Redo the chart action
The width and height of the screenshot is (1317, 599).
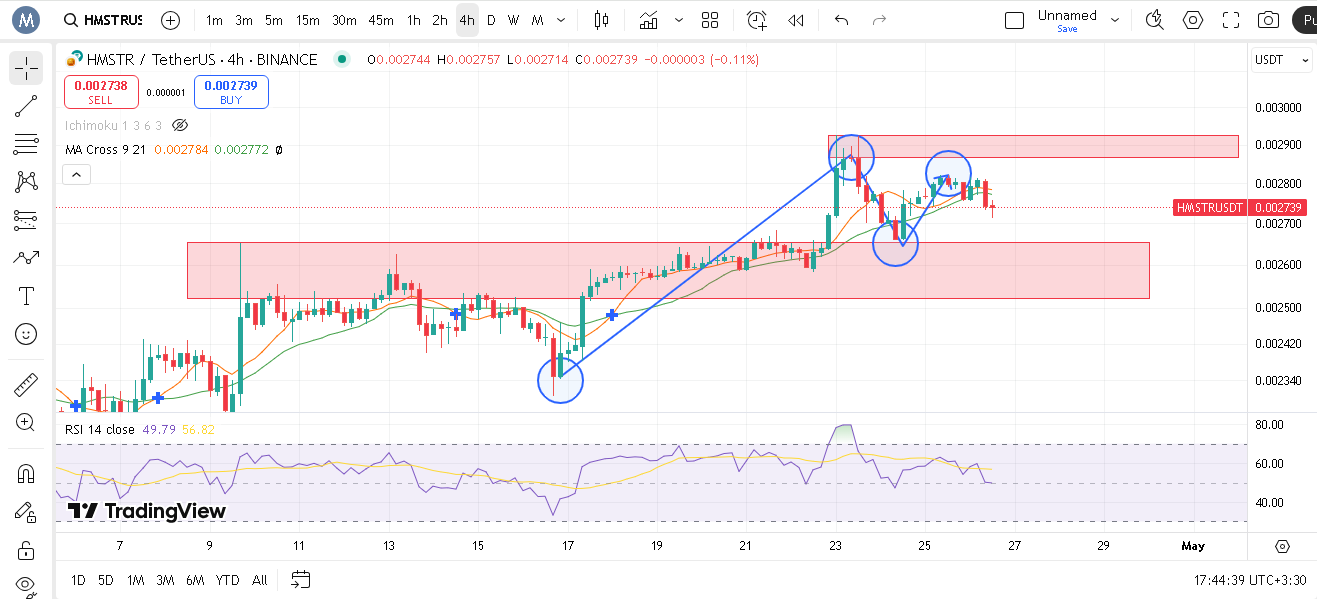pyautogui.click(x=879, y=20)
